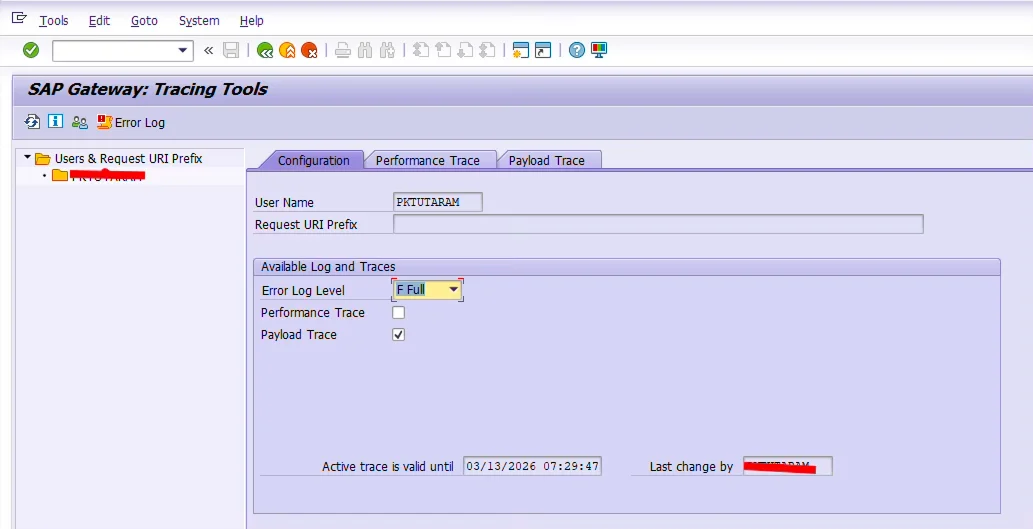Open the SAP menu icon beside Tools

pos(18,18)
